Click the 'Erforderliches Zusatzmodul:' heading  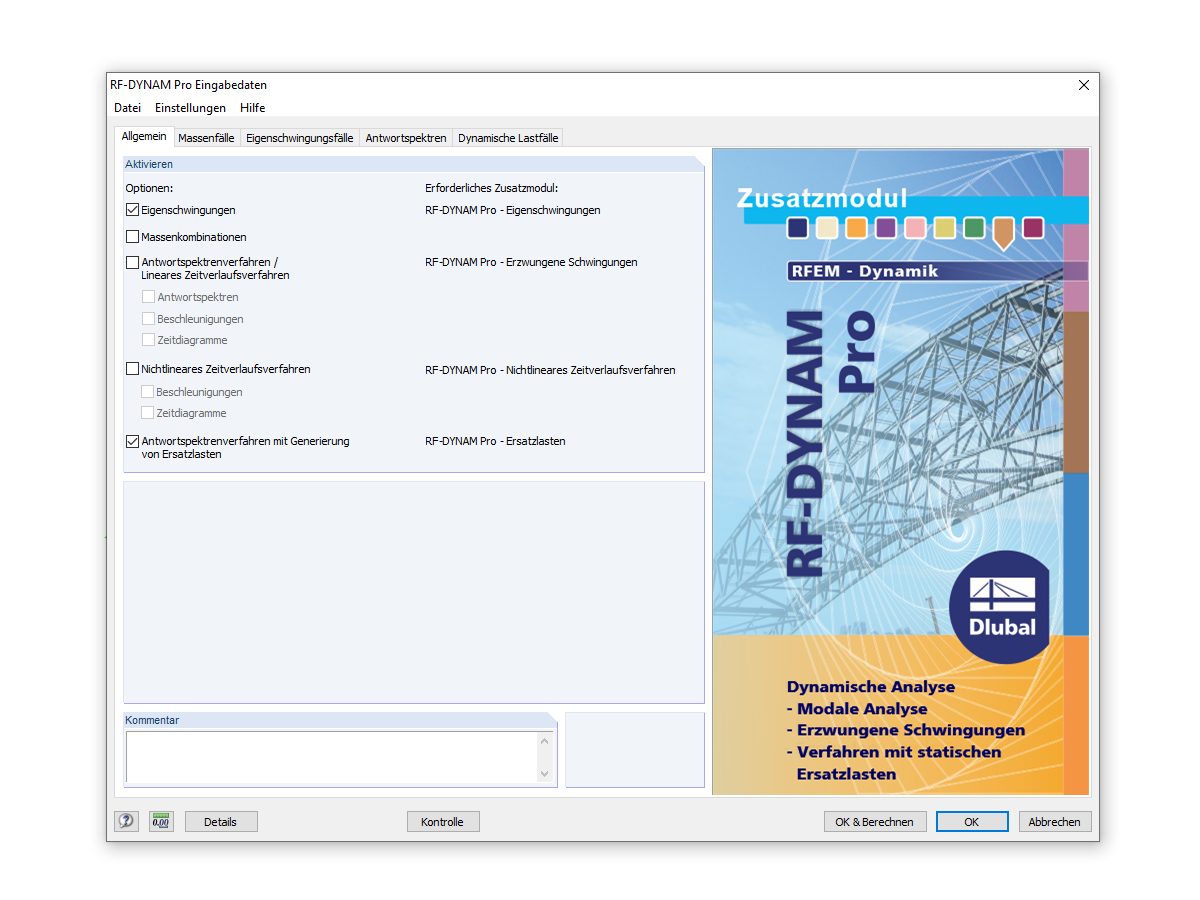click(x=491, y=188)
